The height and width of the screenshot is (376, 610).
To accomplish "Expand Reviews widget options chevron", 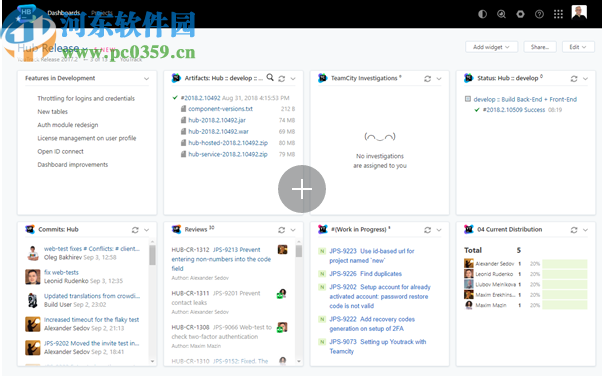I will click(x=293, y=230).
